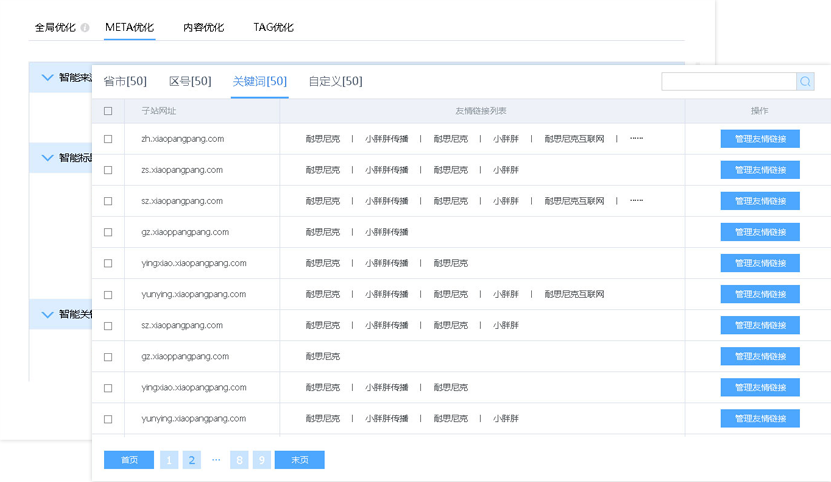
Task: Collapse the 智能标 section chevron
Action: tap(47, 157)
